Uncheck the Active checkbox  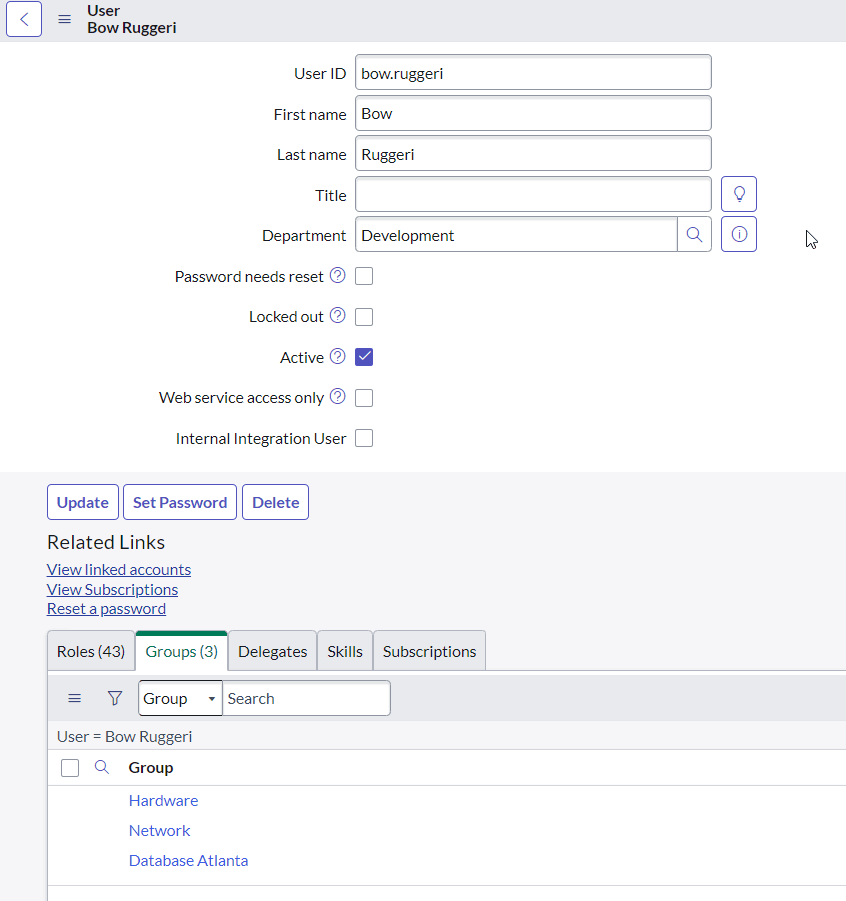[x=364, y=357]
